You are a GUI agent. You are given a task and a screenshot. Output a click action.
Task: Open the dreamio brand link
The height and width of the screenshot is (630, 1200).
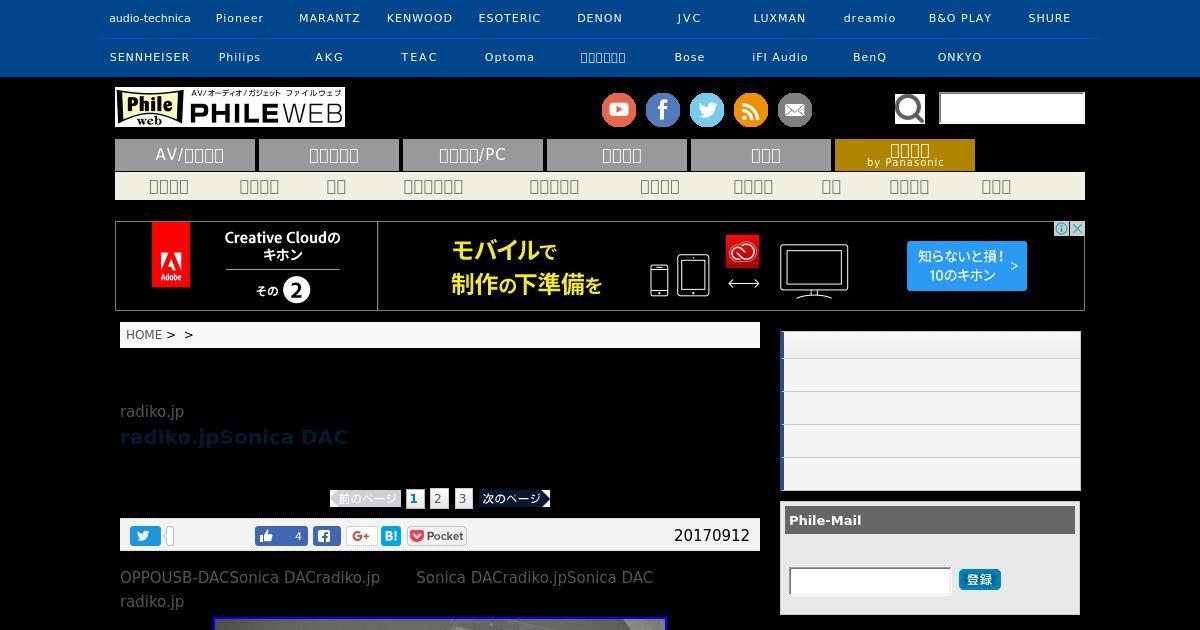870,18
